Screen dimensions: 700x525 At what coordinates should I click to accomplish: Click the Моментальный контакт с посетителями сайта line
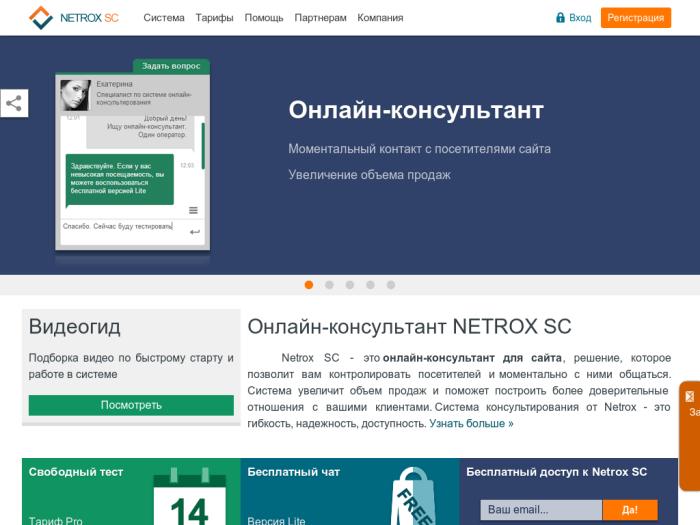pyautogui.click(x=420, y=149)
